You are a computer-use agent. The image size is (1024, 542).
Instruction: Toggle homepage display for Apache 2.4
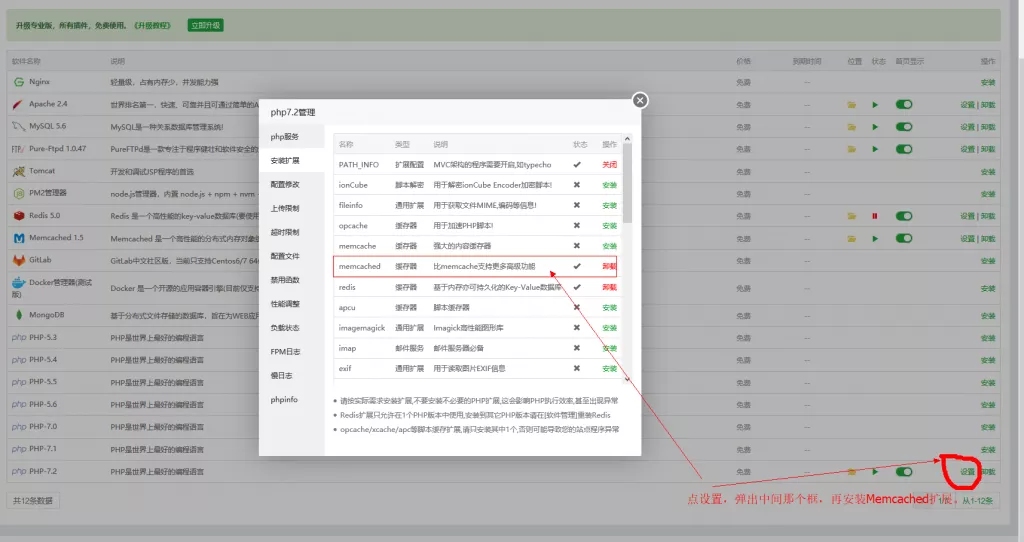904,104
